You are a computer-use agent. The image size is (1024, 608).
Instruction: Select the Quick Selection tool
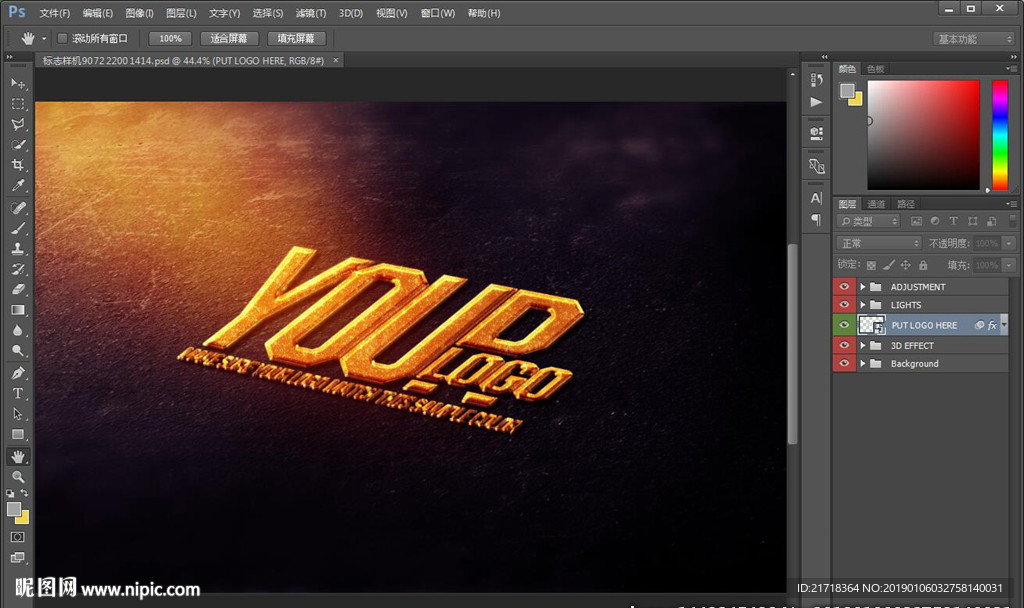[18, 144]
